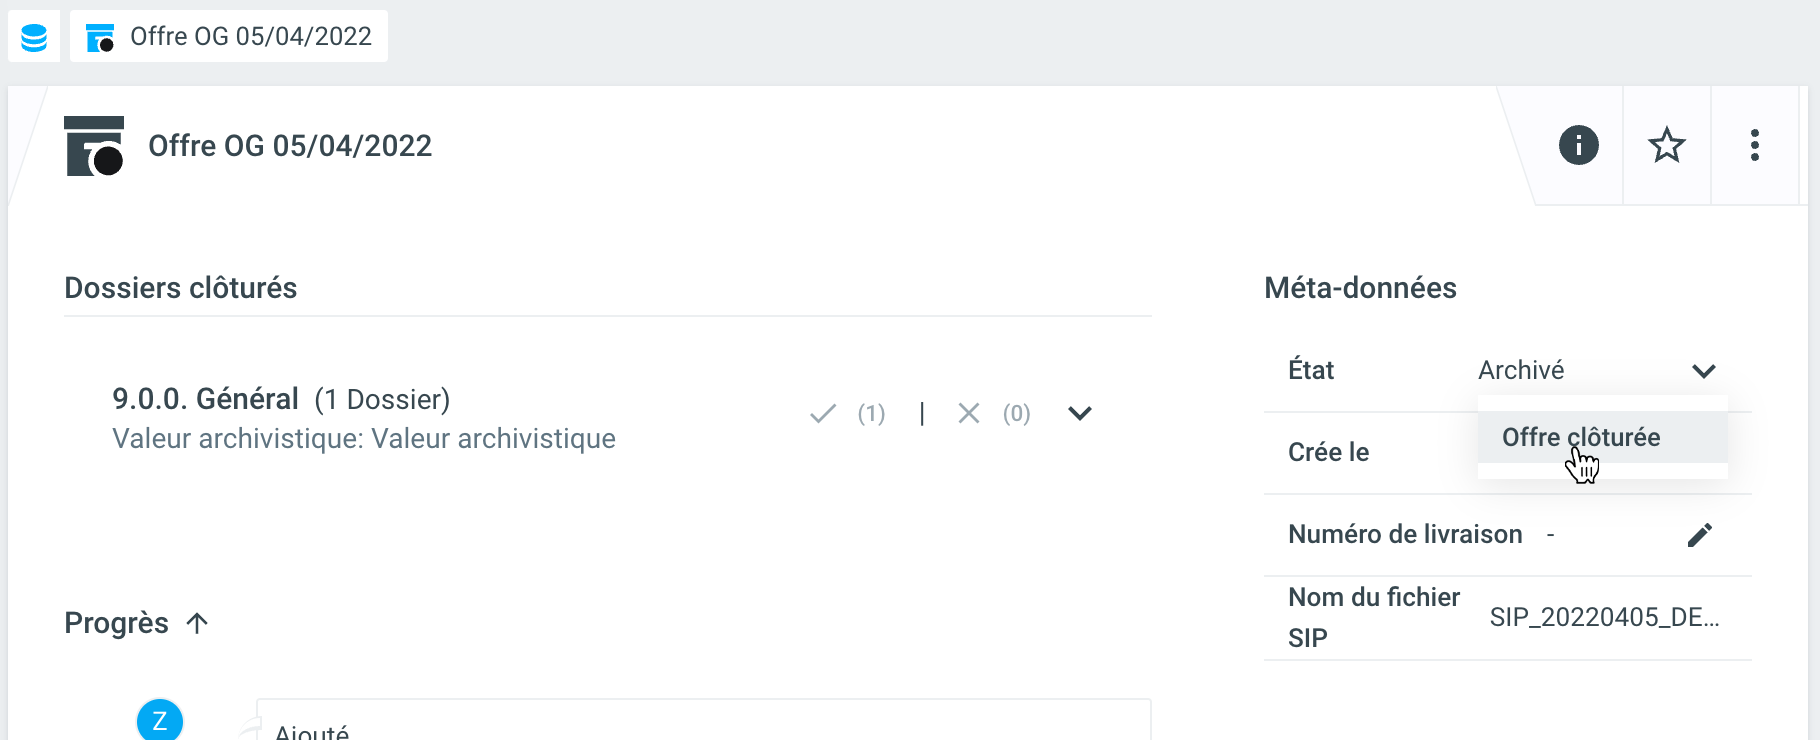Image resolution: width=1820 pixels, height=740 pixels.
Task: Mark offer as favorite with star
Action: [1666, 145]
